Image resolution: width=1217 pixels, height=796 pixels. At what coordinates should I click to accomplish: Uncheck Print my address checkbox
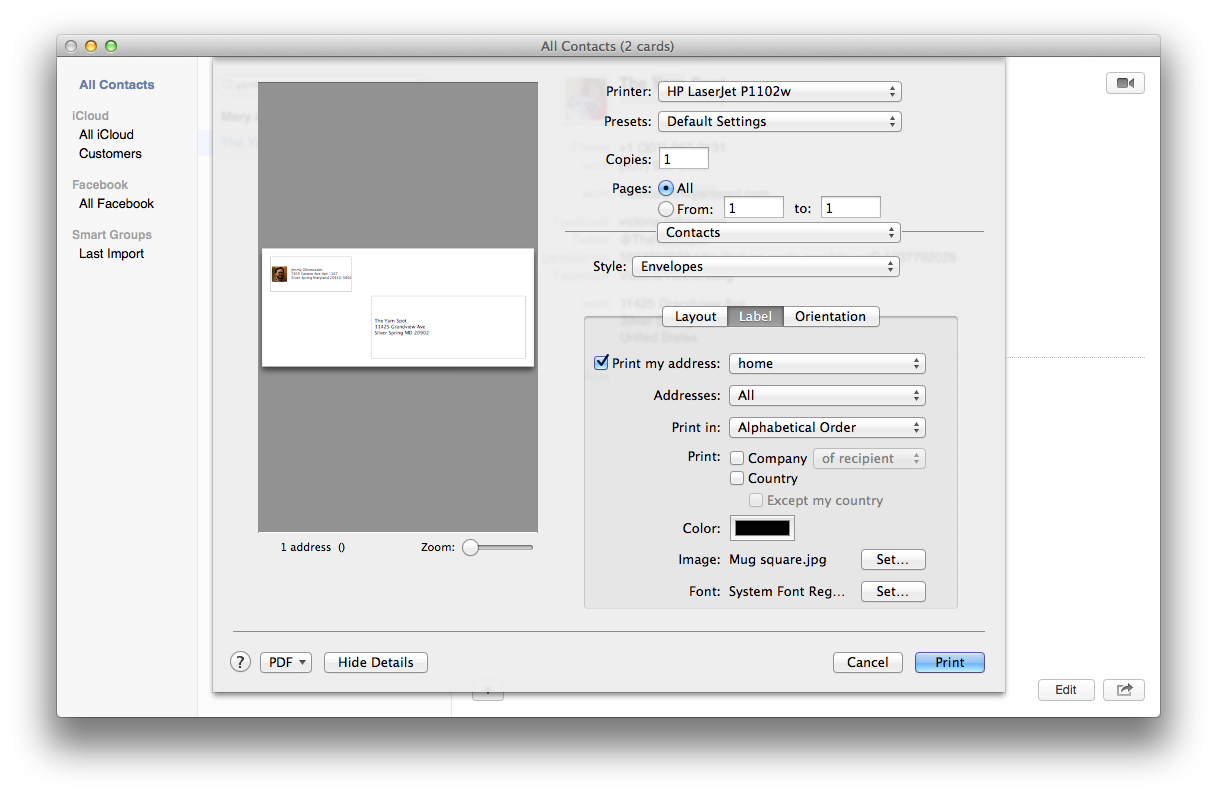pos(601,363)
